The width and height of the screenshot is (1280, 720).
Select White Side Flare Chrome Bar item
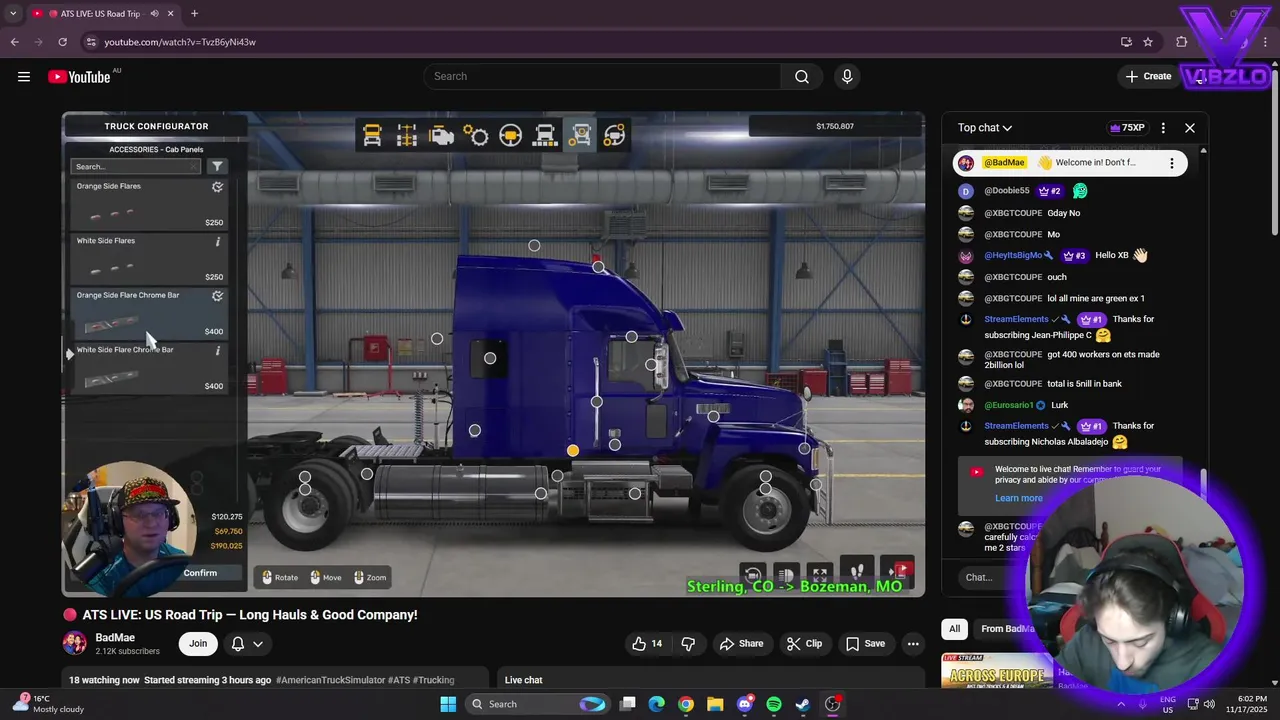[x=150, y=368]
